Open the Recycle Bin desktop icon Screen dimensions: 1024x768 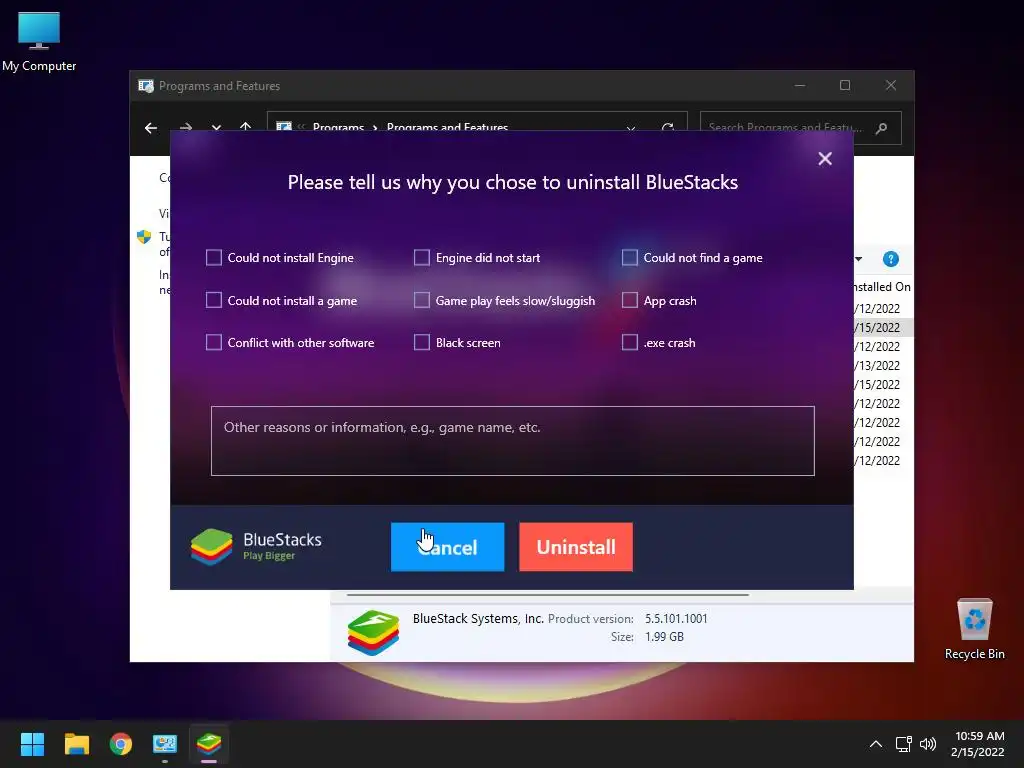(974, 629)
